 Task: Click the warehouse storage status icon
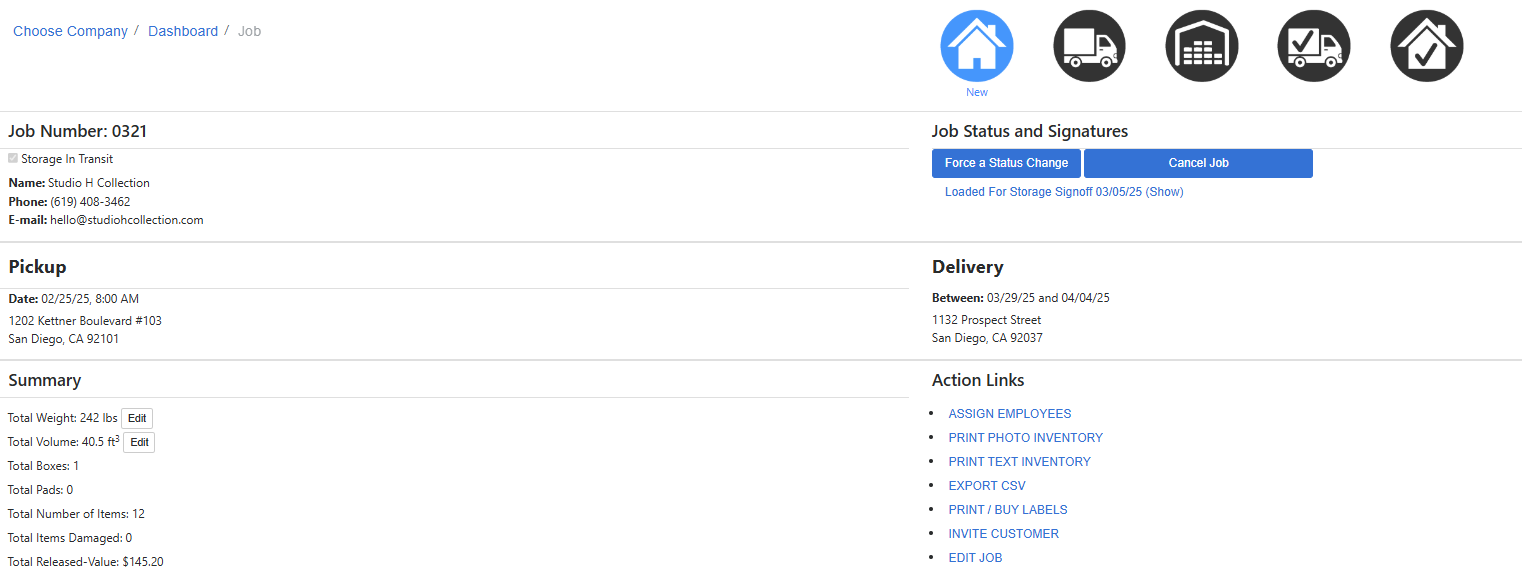(x=1201, y=46)
